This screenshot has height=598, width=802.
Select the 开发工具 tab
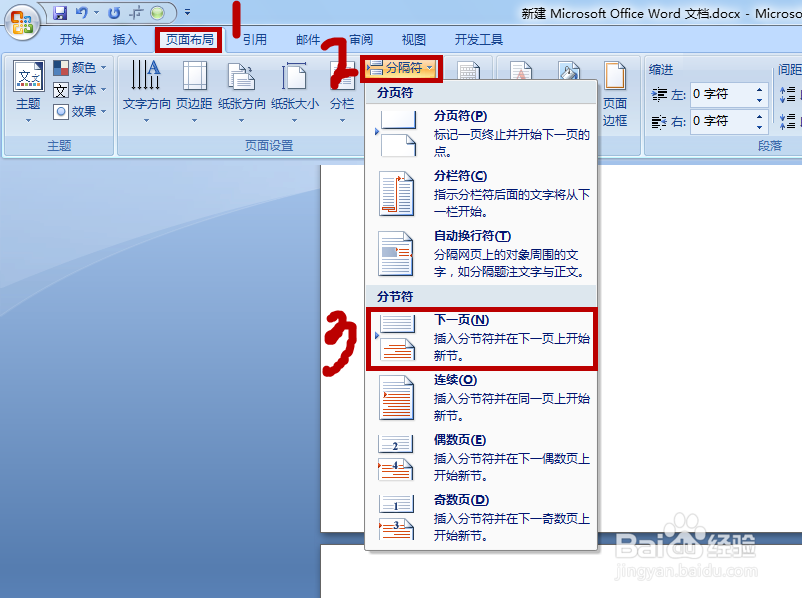point(479,39)
